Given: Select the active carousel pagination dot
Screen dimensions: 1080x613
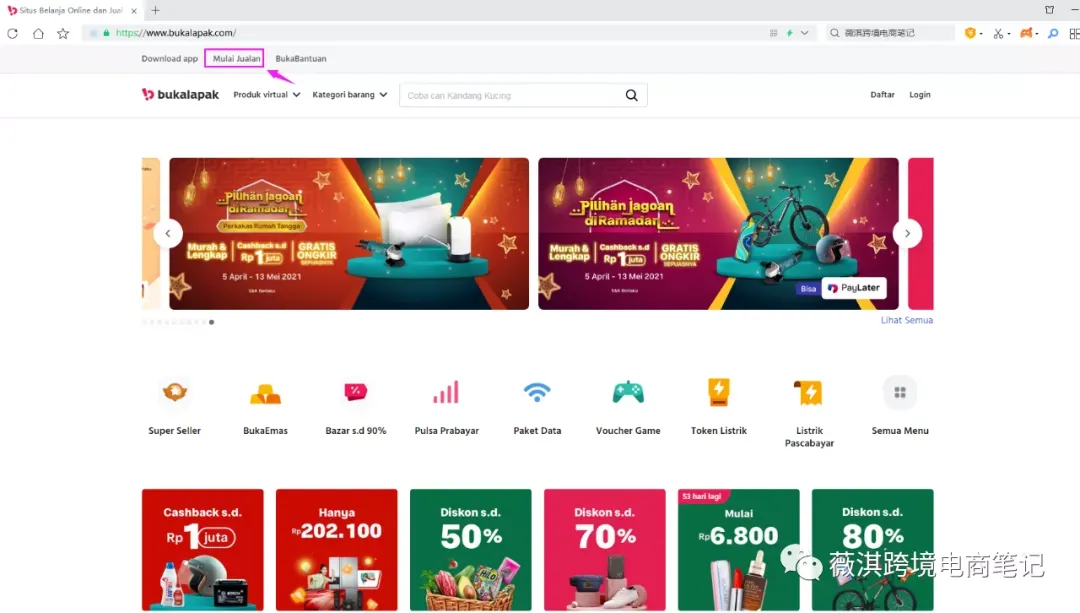Looking at the screenshot, I should [211, 322].
